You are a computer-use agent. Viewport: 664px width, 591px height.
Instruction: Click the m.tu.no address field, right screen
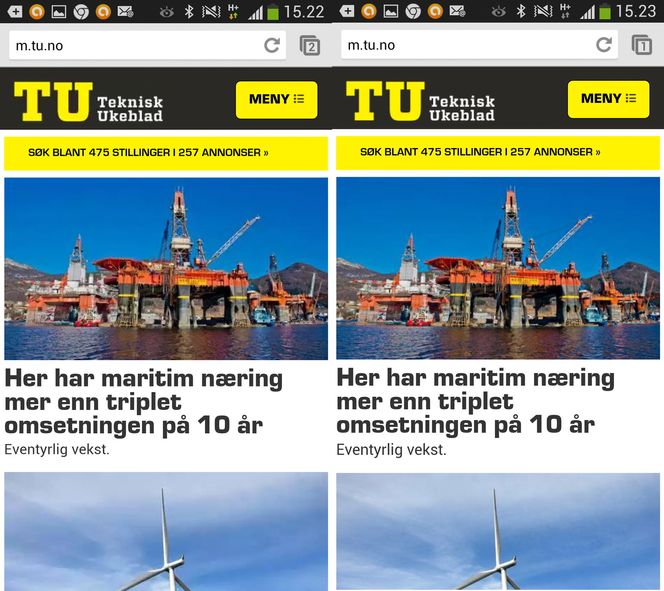[479, 45]
